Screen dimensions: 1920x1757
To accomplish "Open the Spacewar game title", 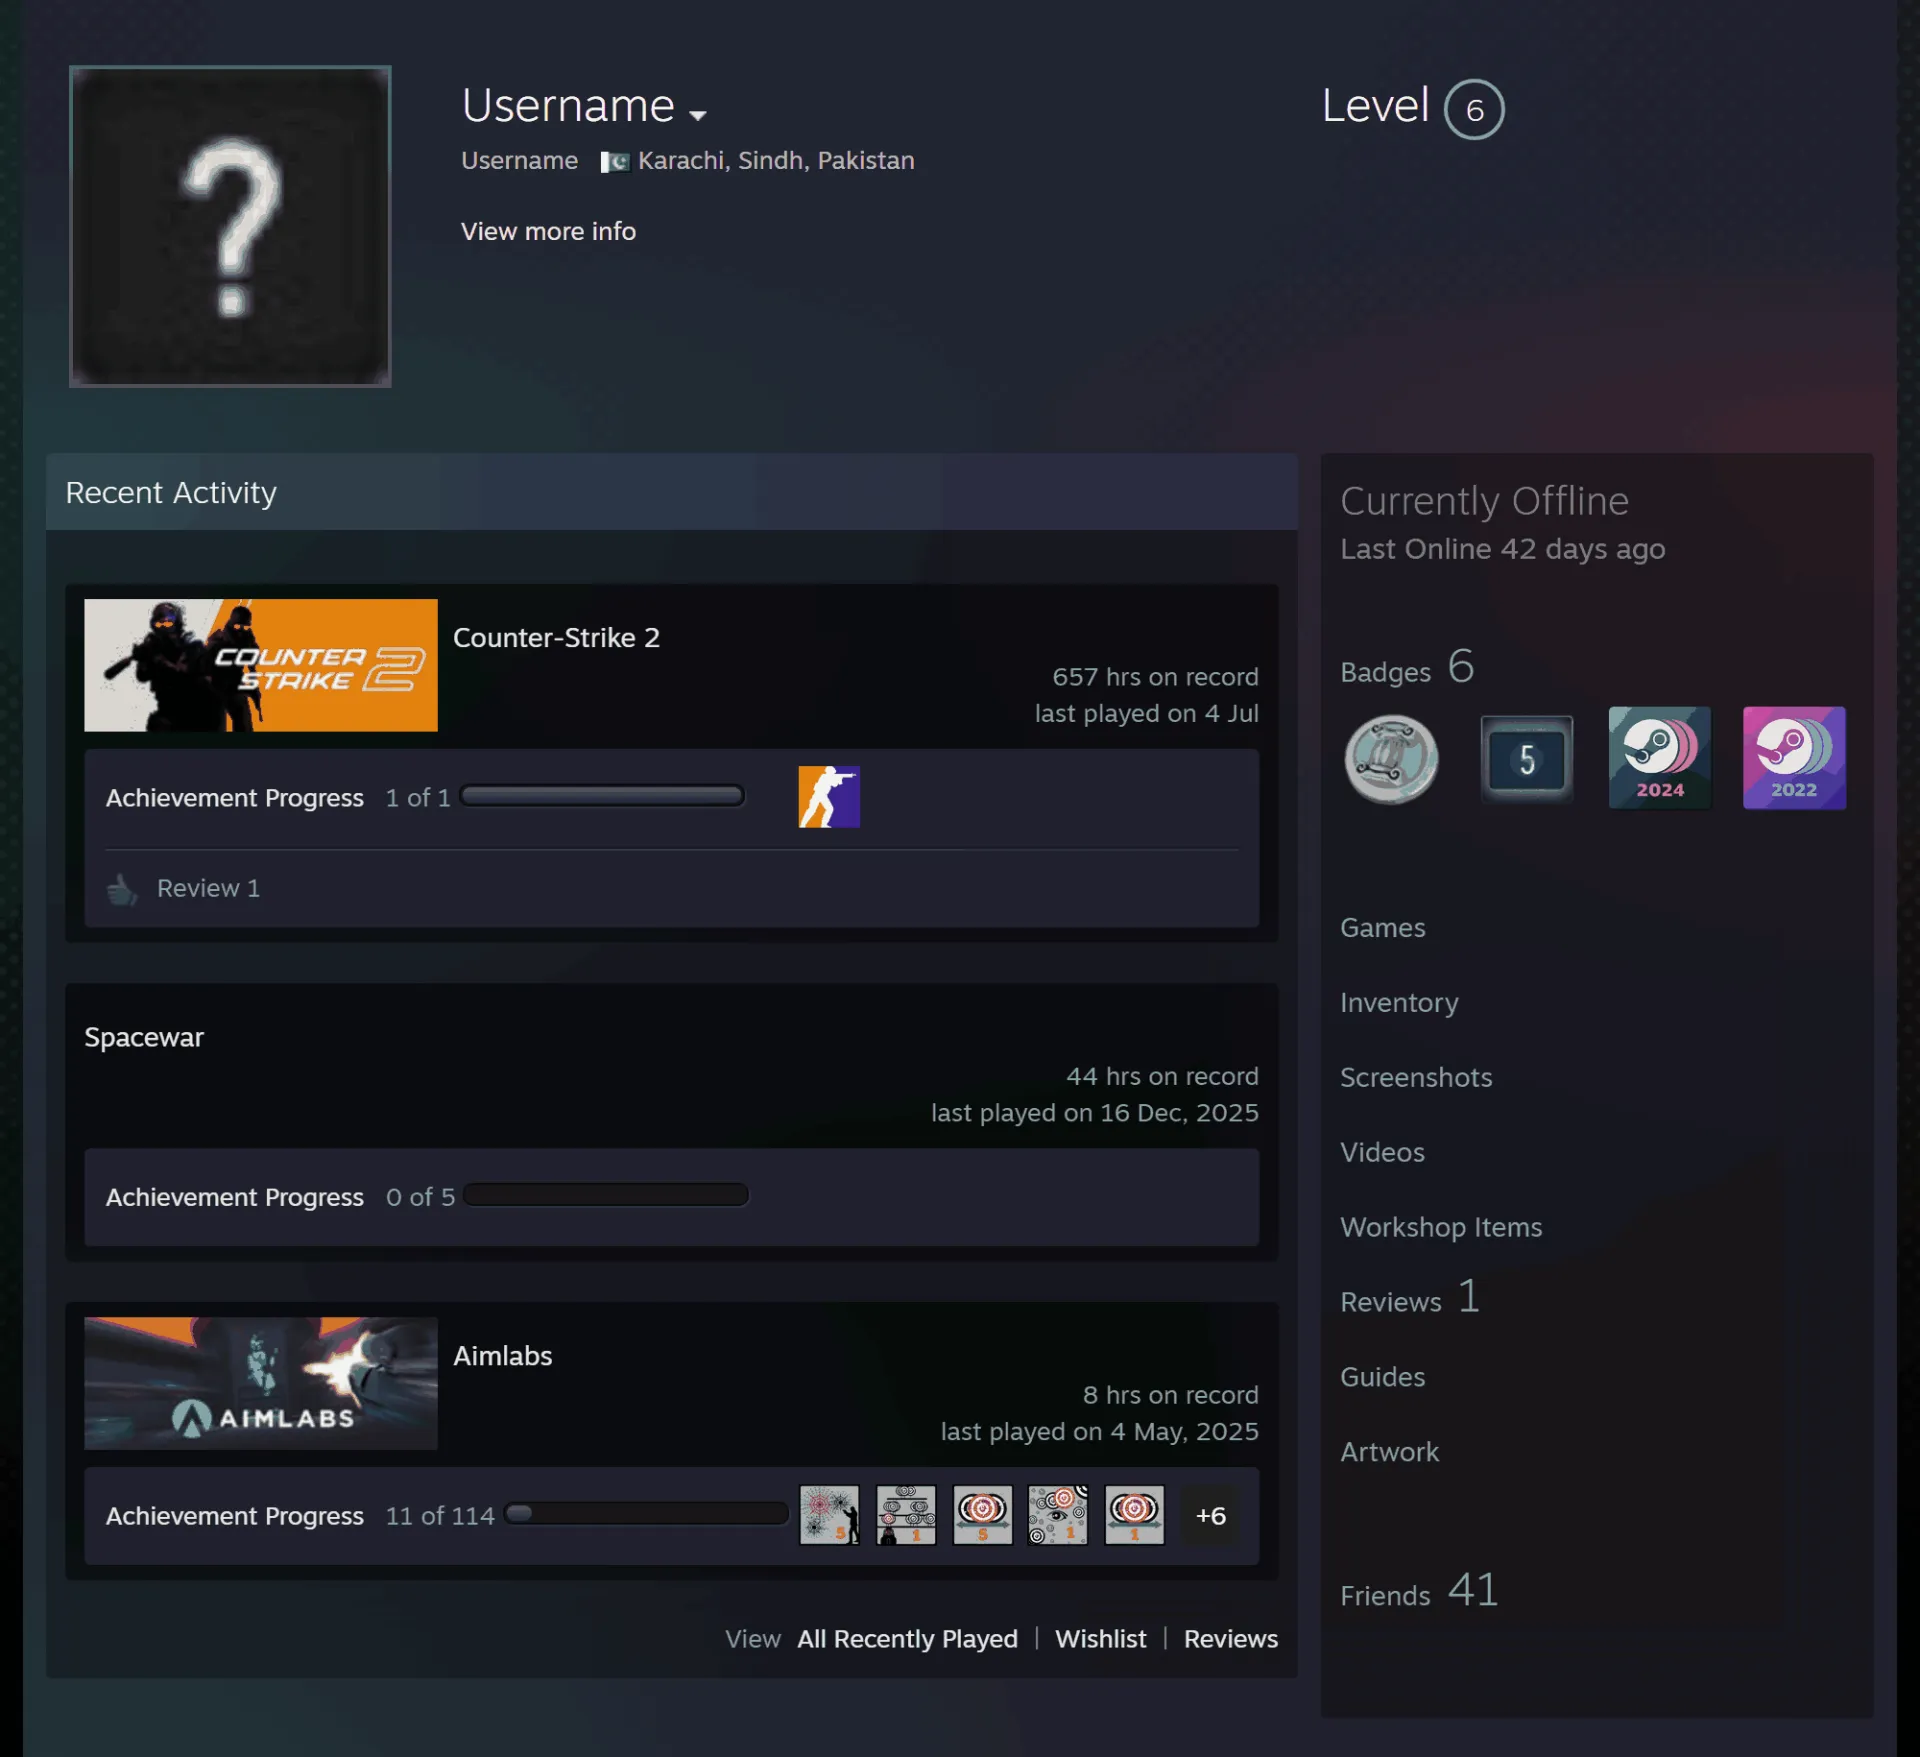I will coord(144,1037).
